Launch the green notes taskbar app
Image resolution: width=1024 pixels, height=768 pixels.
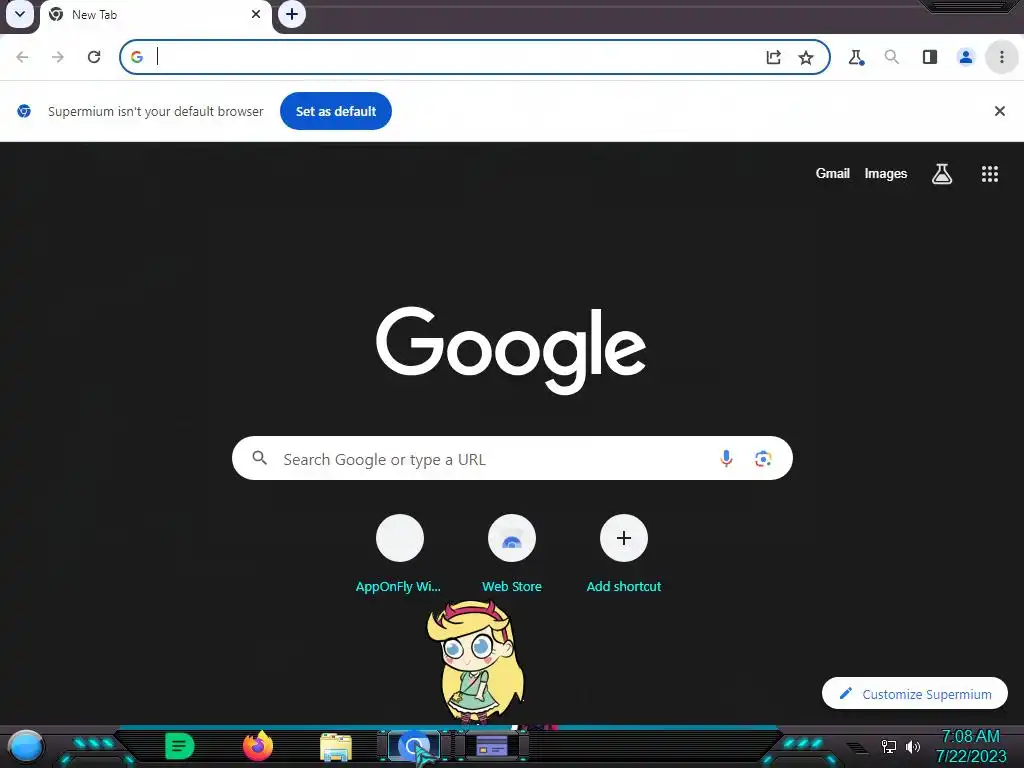180,746
